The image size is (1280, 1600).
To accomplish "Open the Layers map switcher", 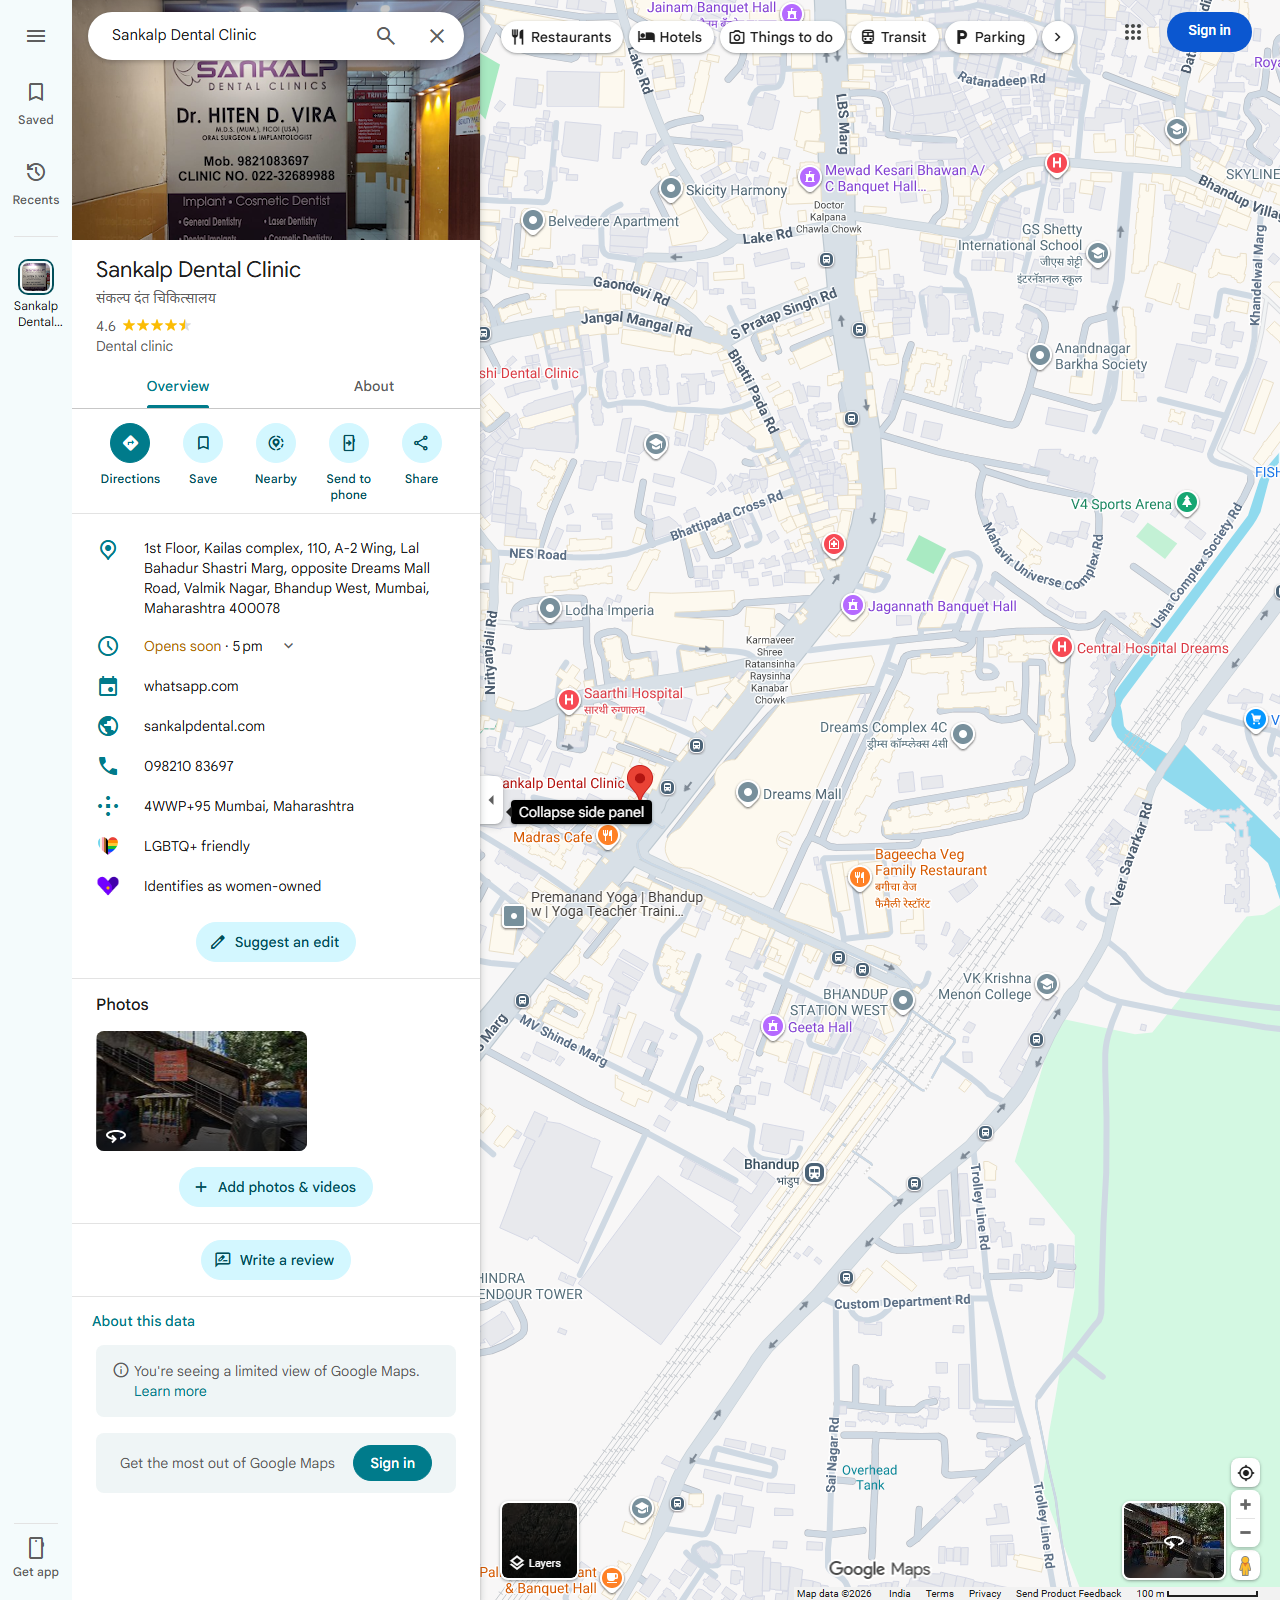I will coord(539,1540).
